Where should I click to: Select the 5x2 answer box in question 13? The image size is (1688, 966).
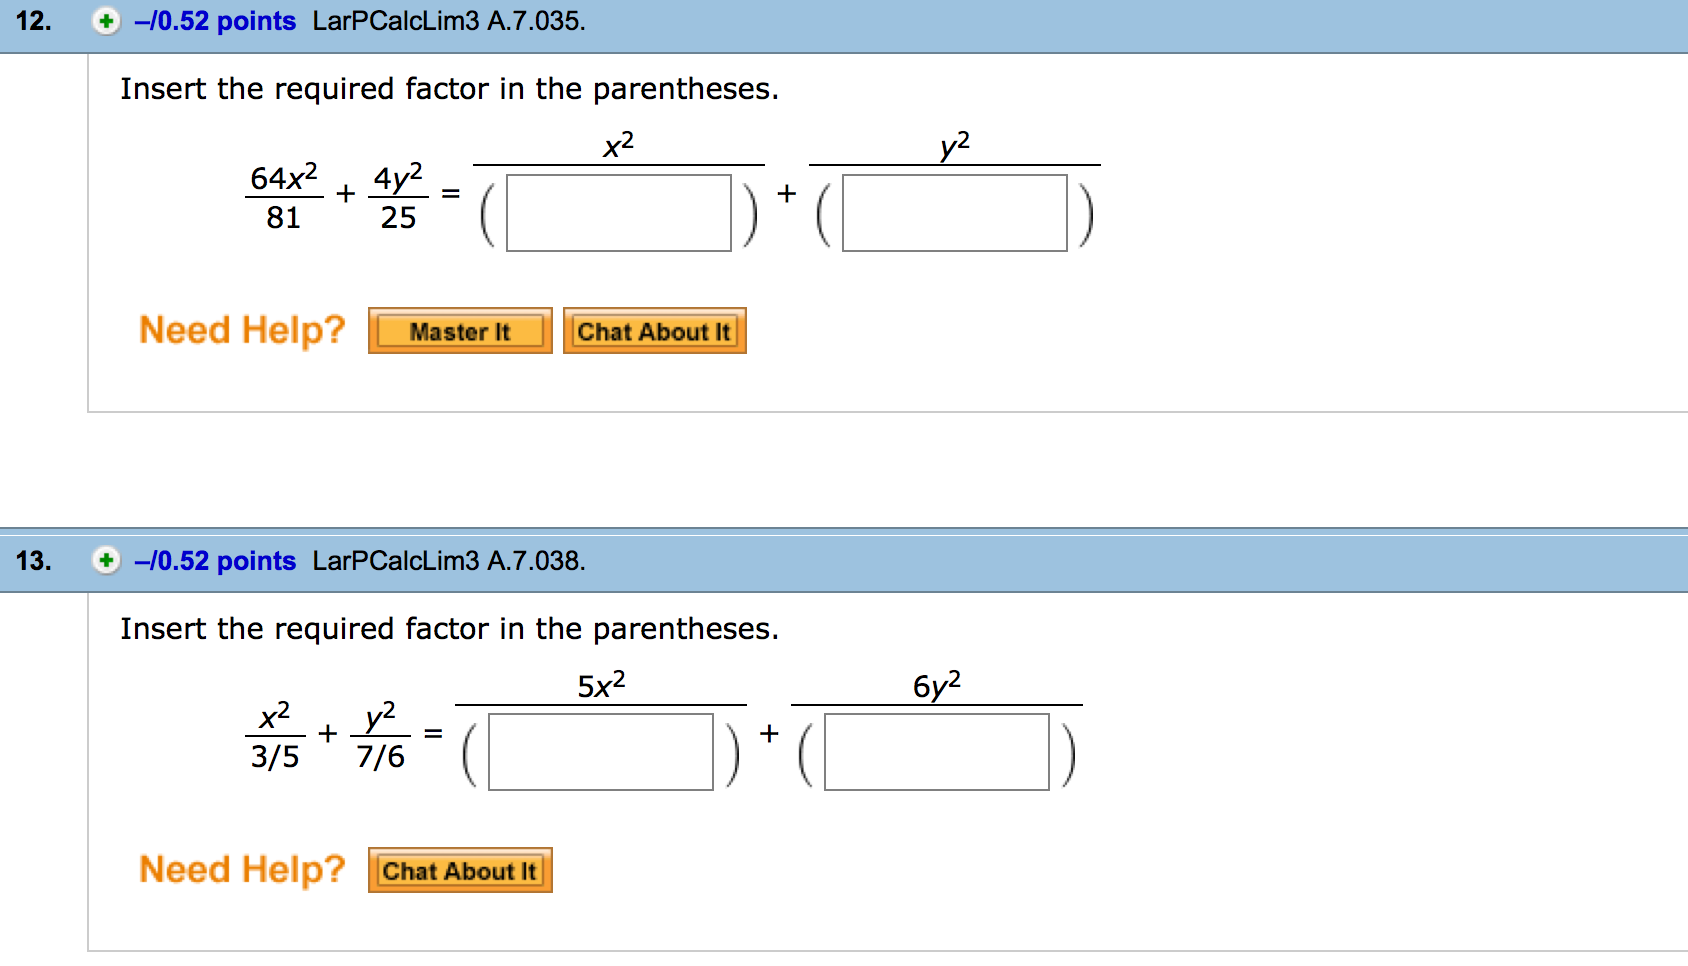coord(601,752)
